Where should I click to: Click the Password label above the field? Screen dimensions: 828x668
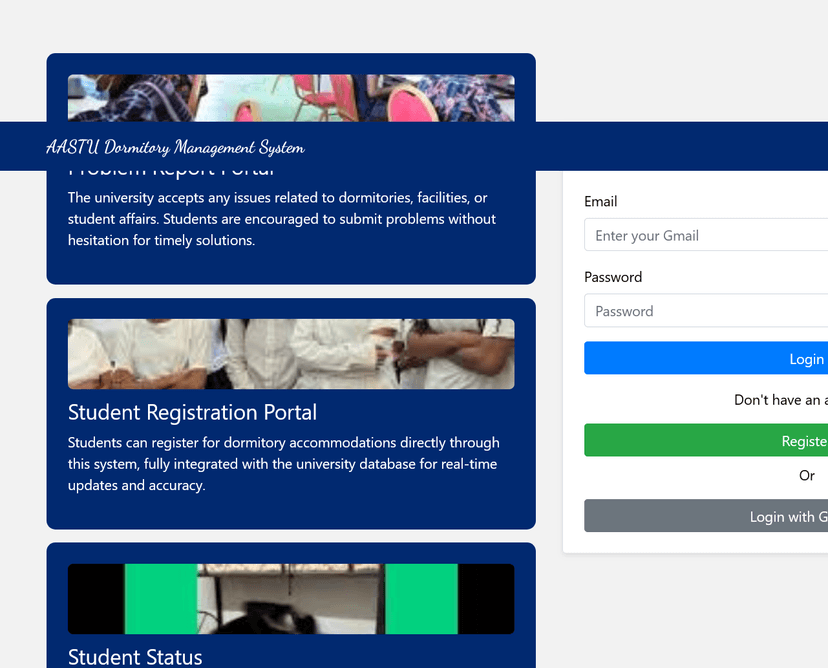613,277
